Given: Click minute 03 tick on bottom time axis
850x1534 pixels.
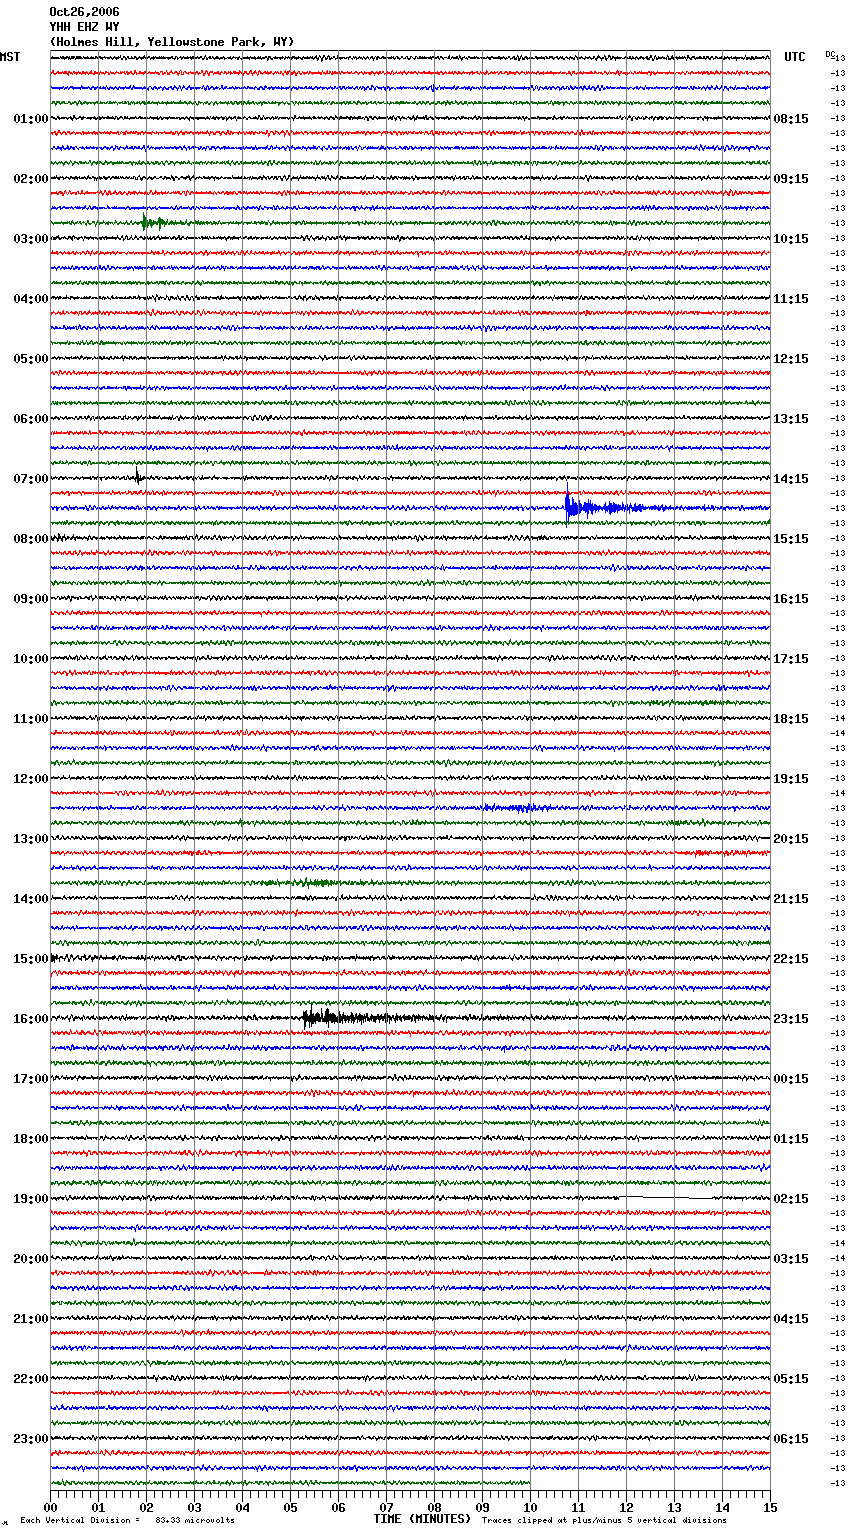Looking at the screenshot, I should point(194,1507).
